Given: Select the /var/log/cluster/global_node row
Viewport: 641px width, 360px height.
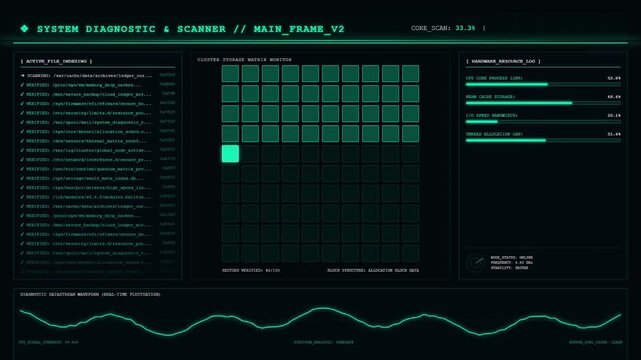Looking at the screenshot, I should 97,150.
